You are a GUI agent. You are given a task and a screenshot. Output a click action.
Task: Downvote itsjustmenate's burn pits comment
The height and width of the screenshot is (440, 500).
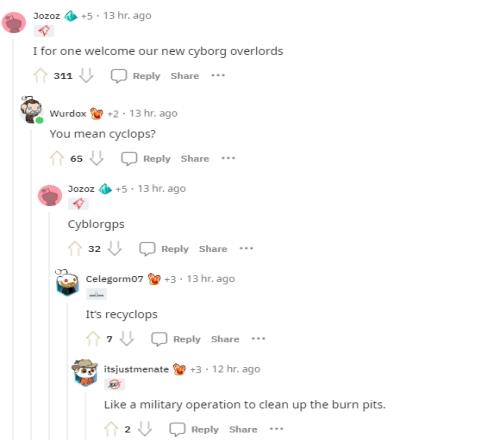(x=145, y=429)
